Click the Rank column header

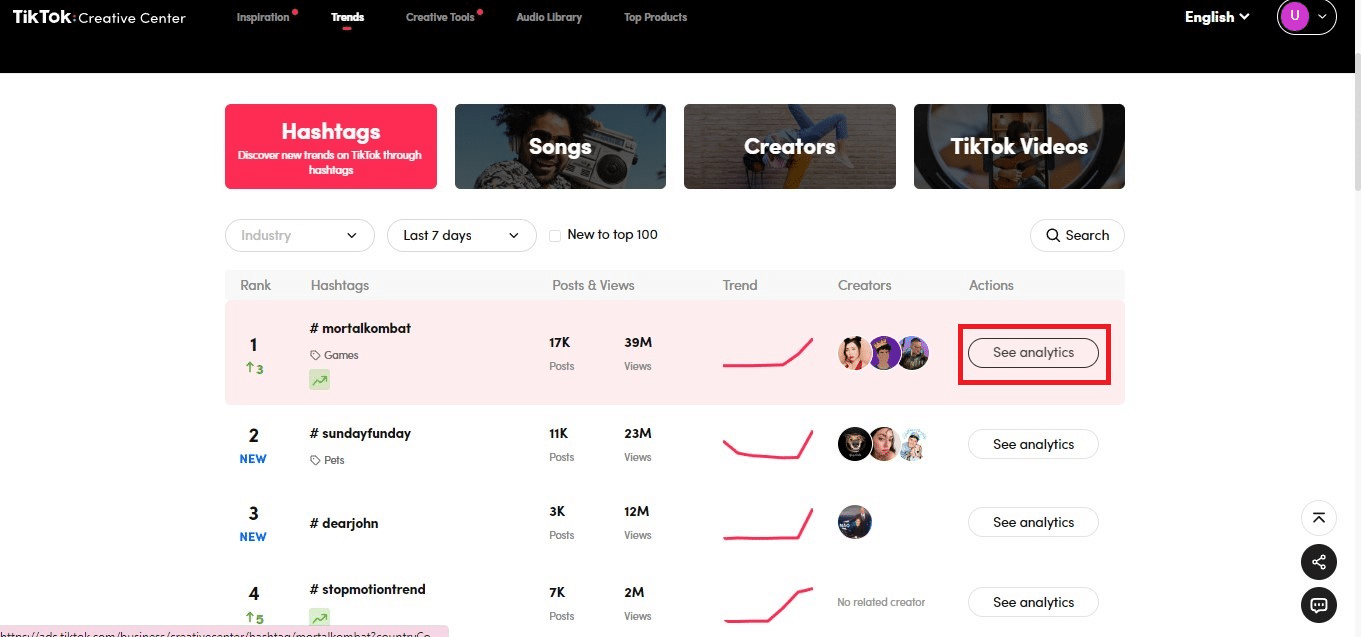[x=256, y=285]
